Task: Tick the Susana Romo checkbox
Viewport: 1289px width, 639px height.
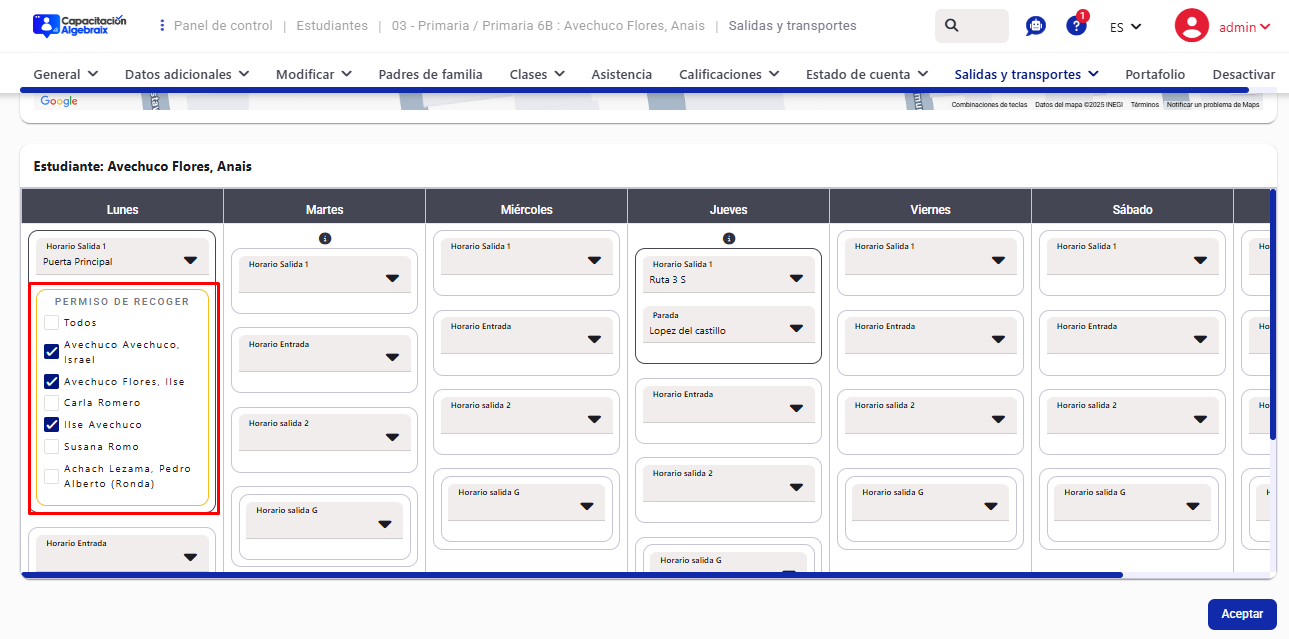Action: (x=51, y=447)
